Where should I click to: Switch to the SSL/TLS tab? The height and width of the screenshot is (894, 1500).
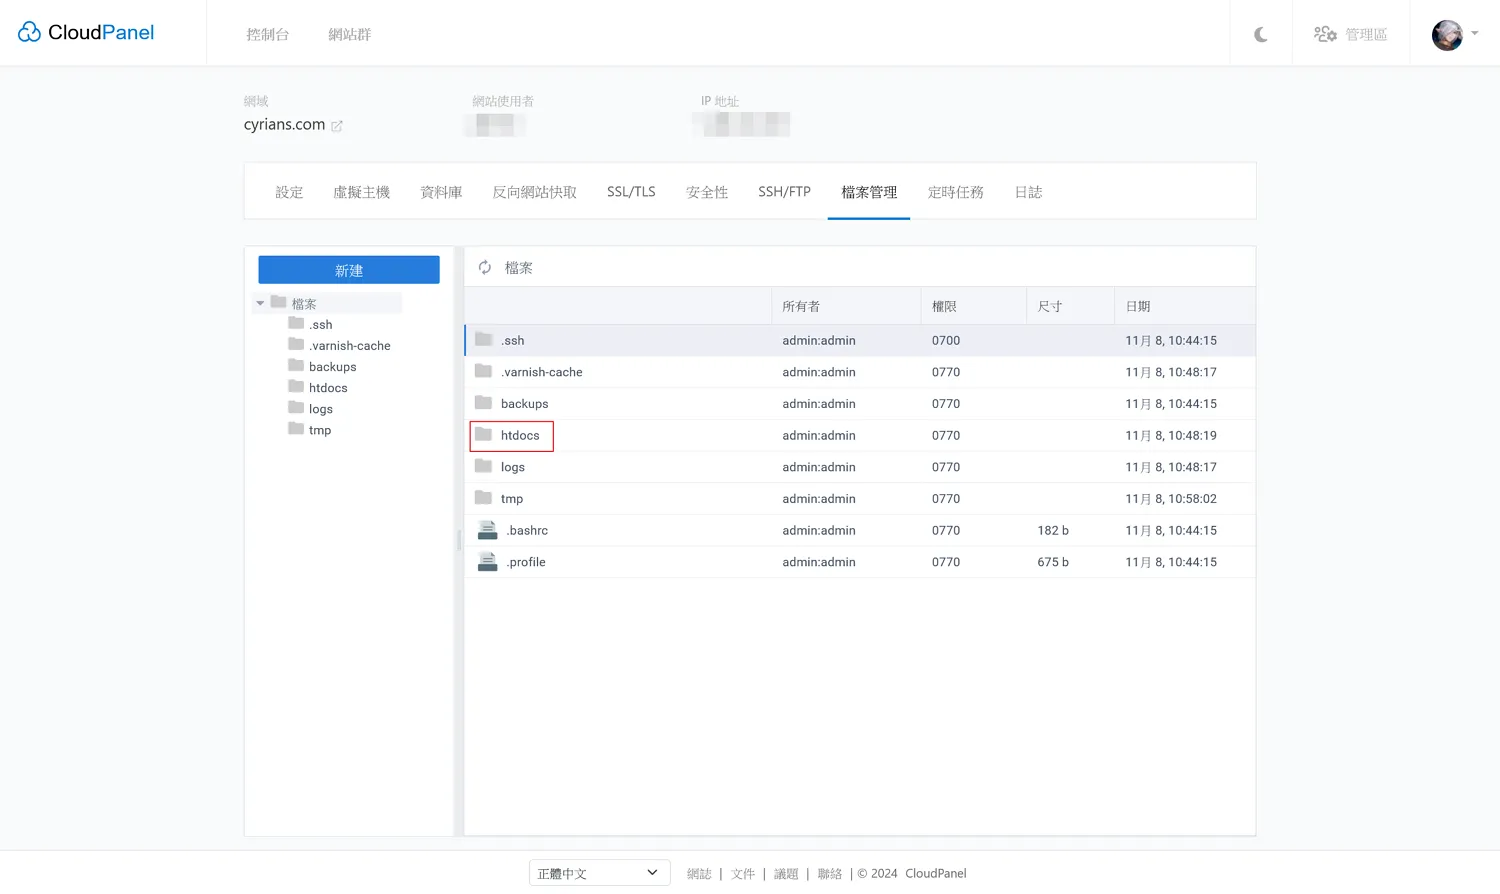coord(631,192)
